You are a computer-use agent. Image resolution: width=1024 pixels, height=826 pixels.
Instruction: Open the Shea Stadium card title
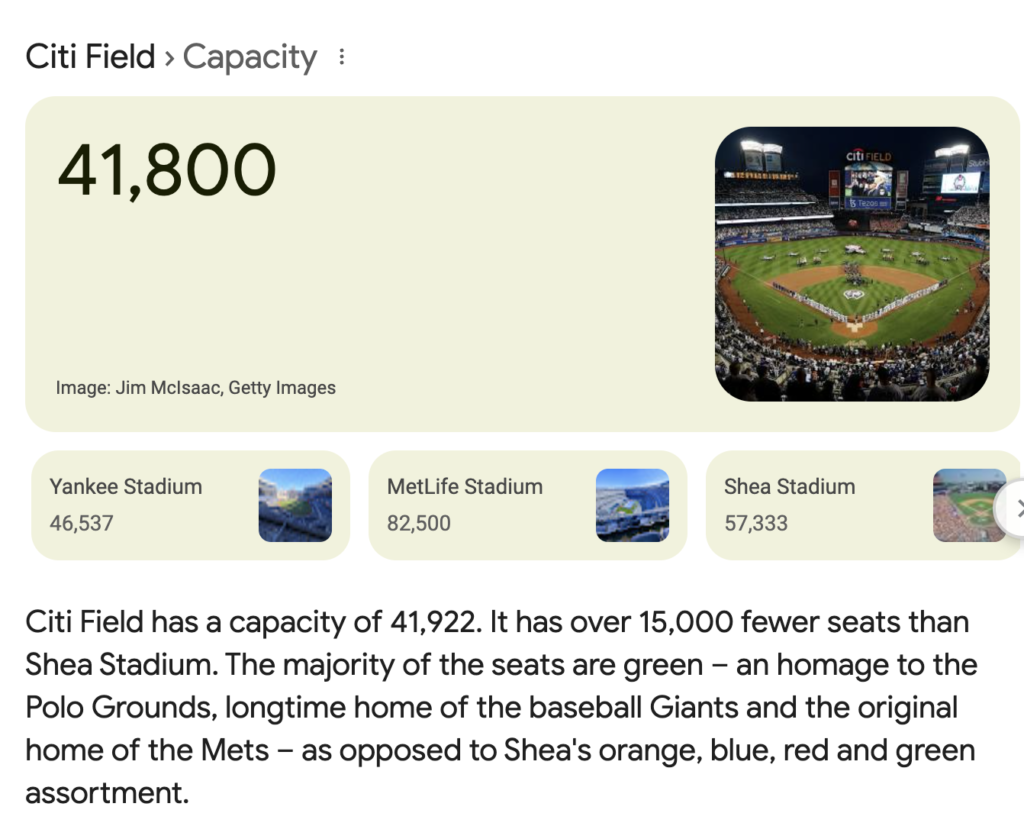790,486
